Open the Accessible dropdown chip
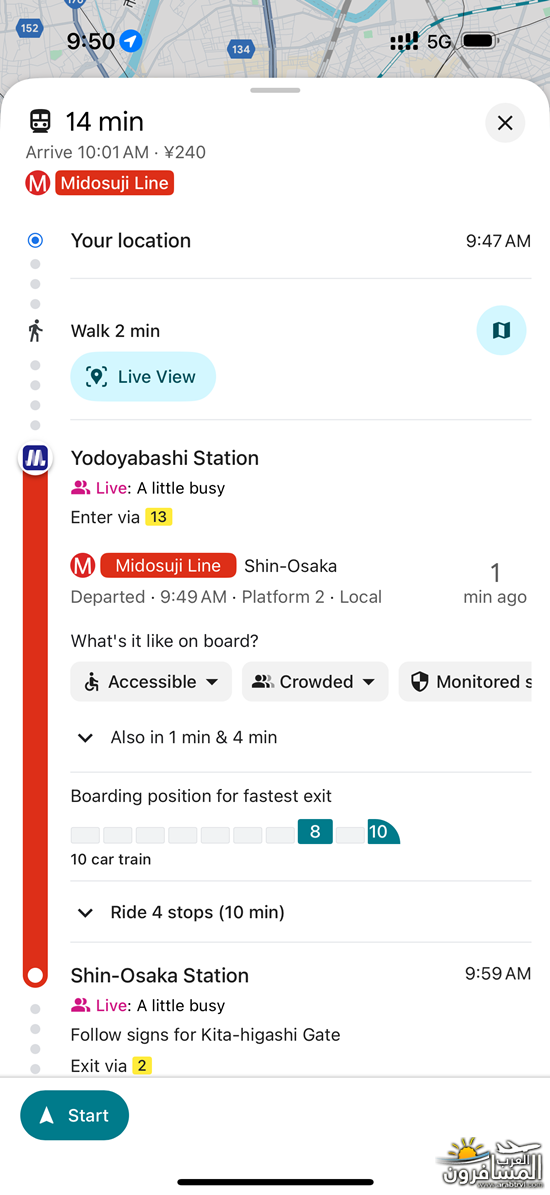Screen dimensions: 550x1195 [151, 681]
